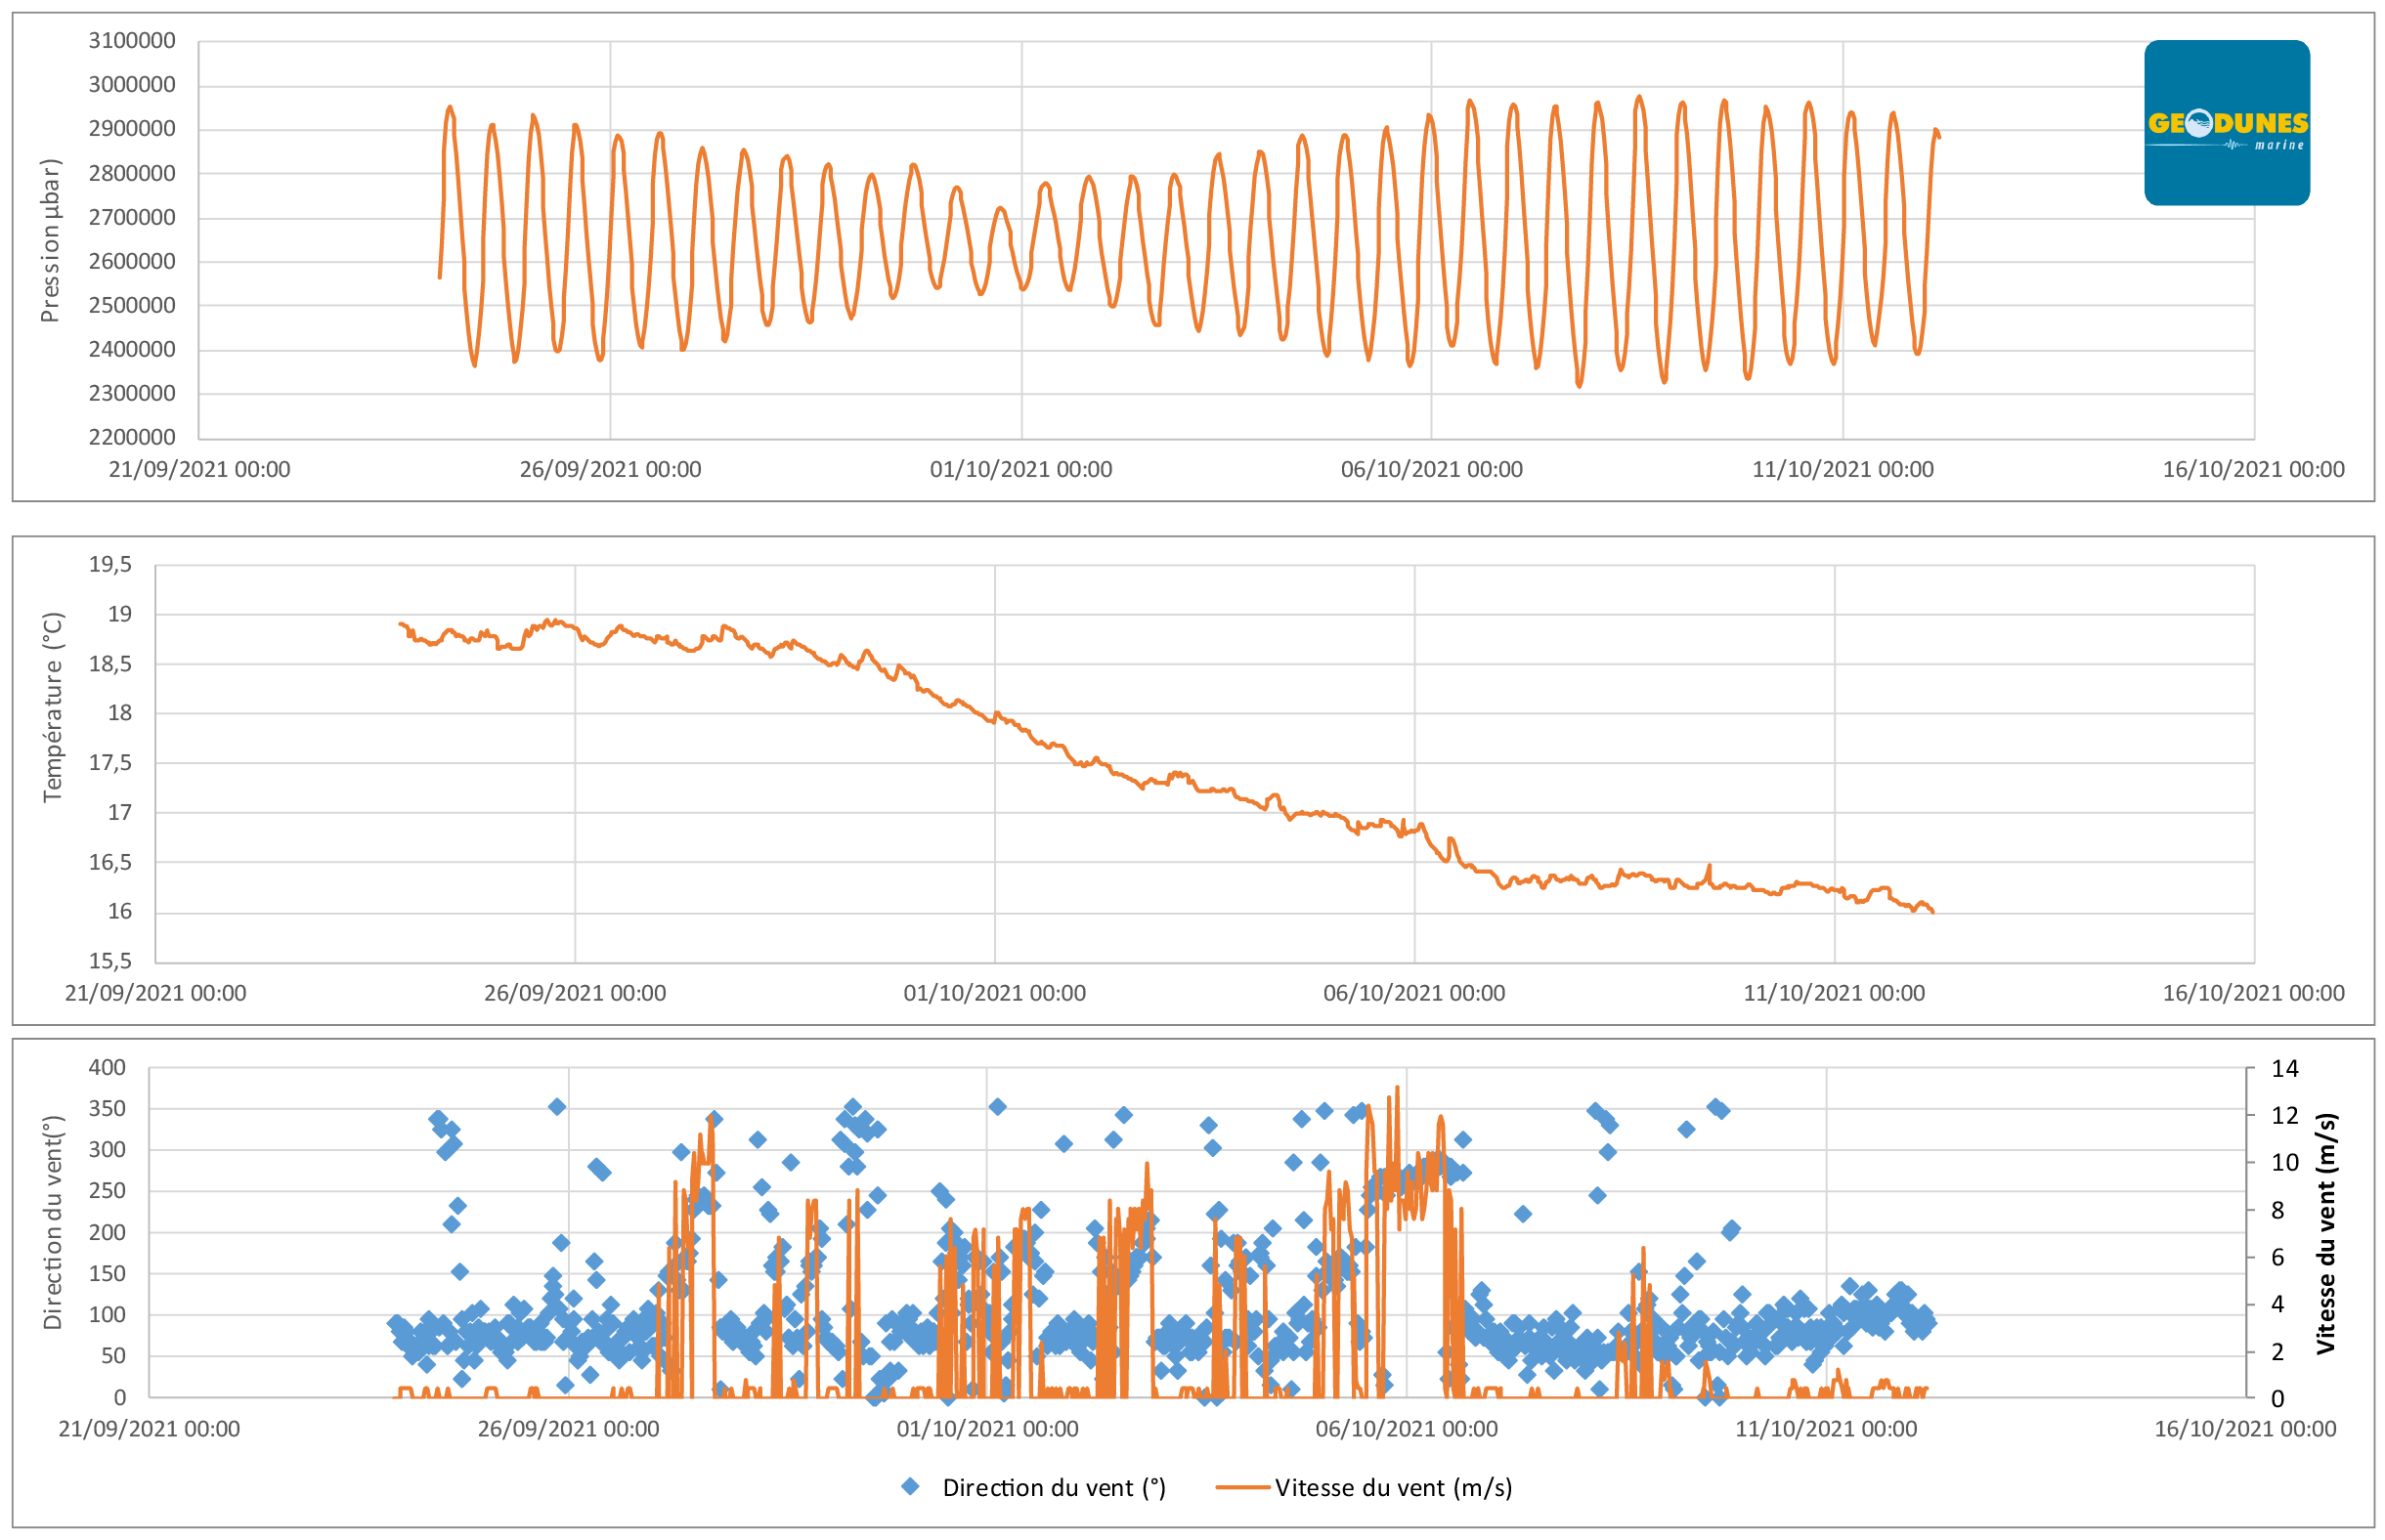Select the "Vitesse du vent (m/s)" legend label

coord(1393,1488)
